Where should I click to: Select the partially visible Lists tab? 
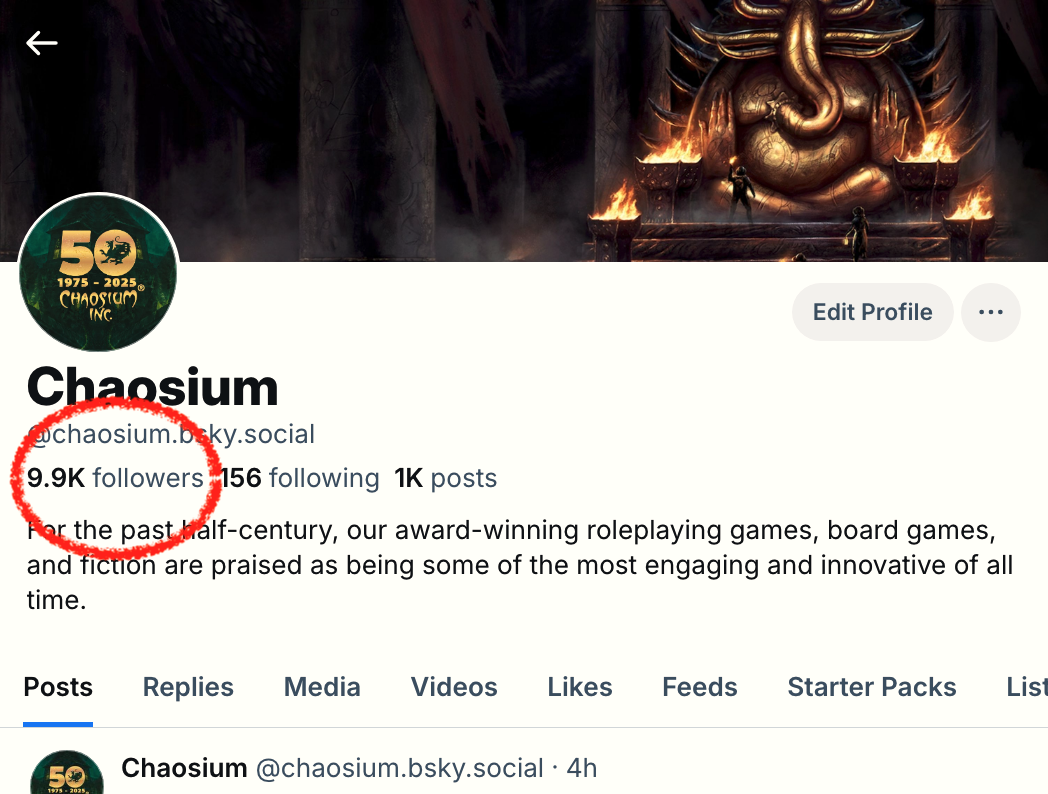coord(1026,687)
